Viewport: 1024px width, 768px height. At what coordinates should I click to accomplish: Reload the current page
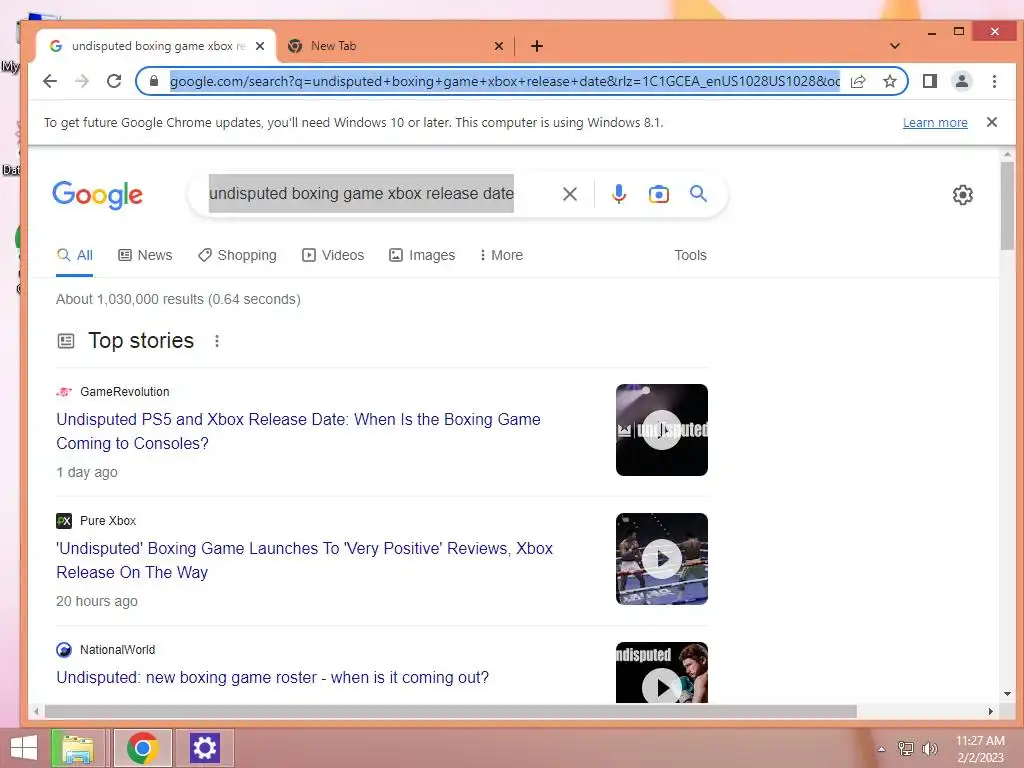[x=114, y=81]
